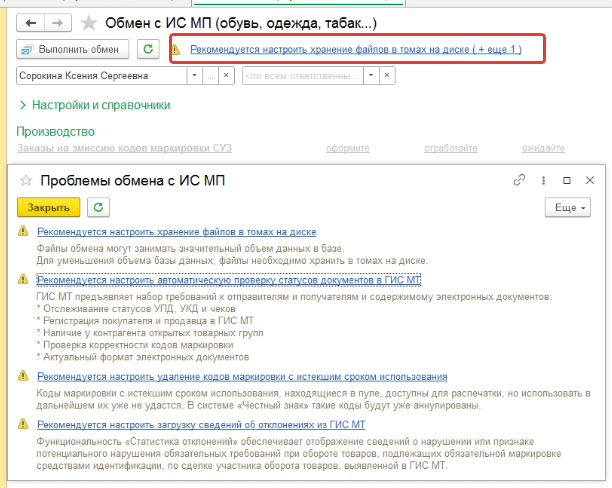Open dropdown of the responsible persons filter
Screen dimensions: 612x488
[373, 76]
